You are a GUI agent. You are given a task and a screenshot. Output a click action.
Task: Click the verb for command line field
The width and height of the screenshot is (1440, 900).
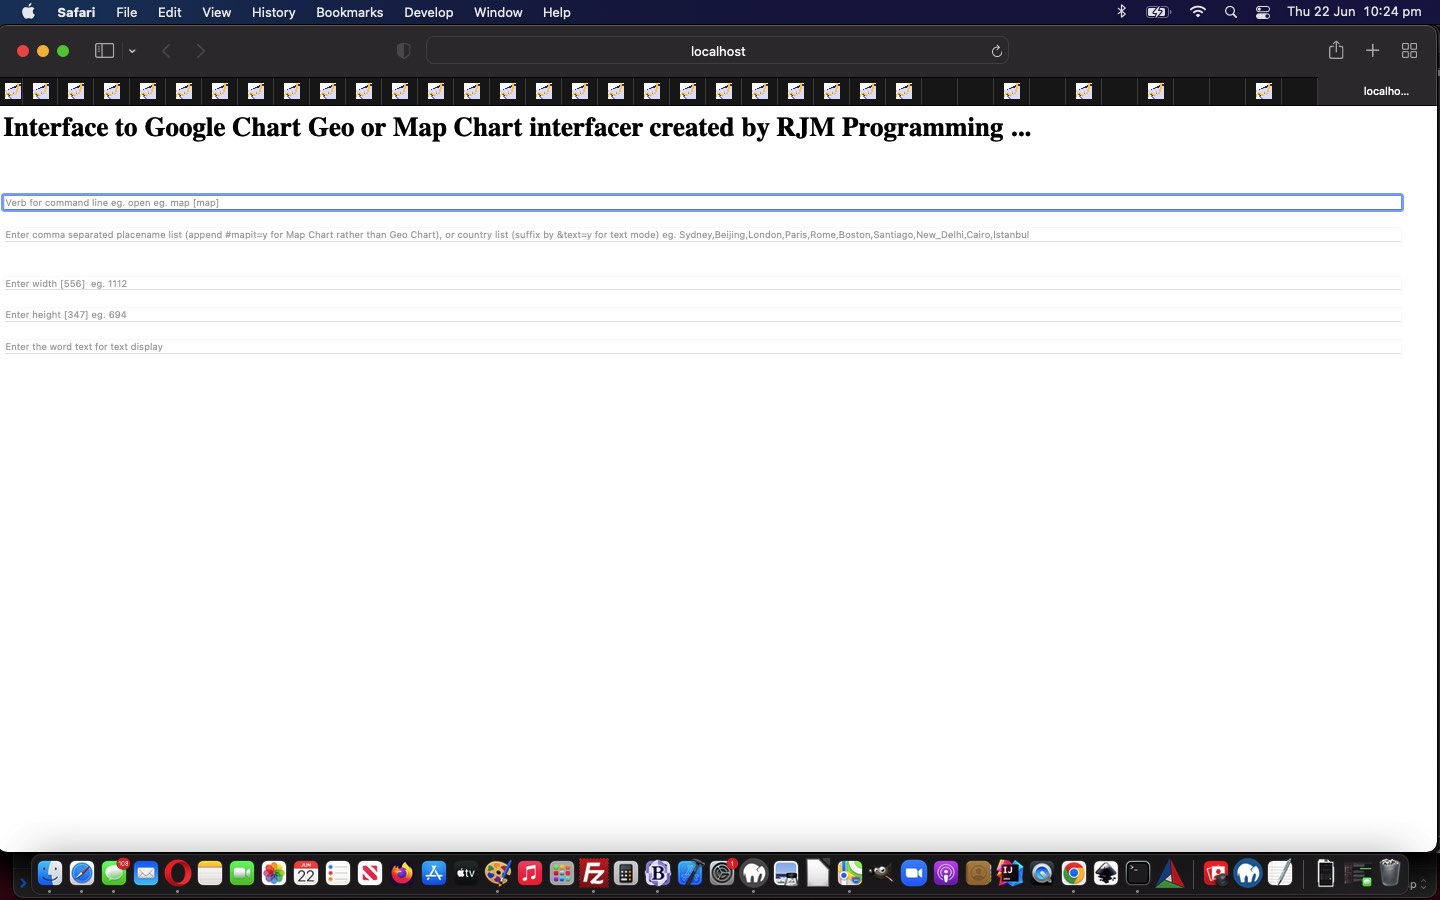coord(702,203)
